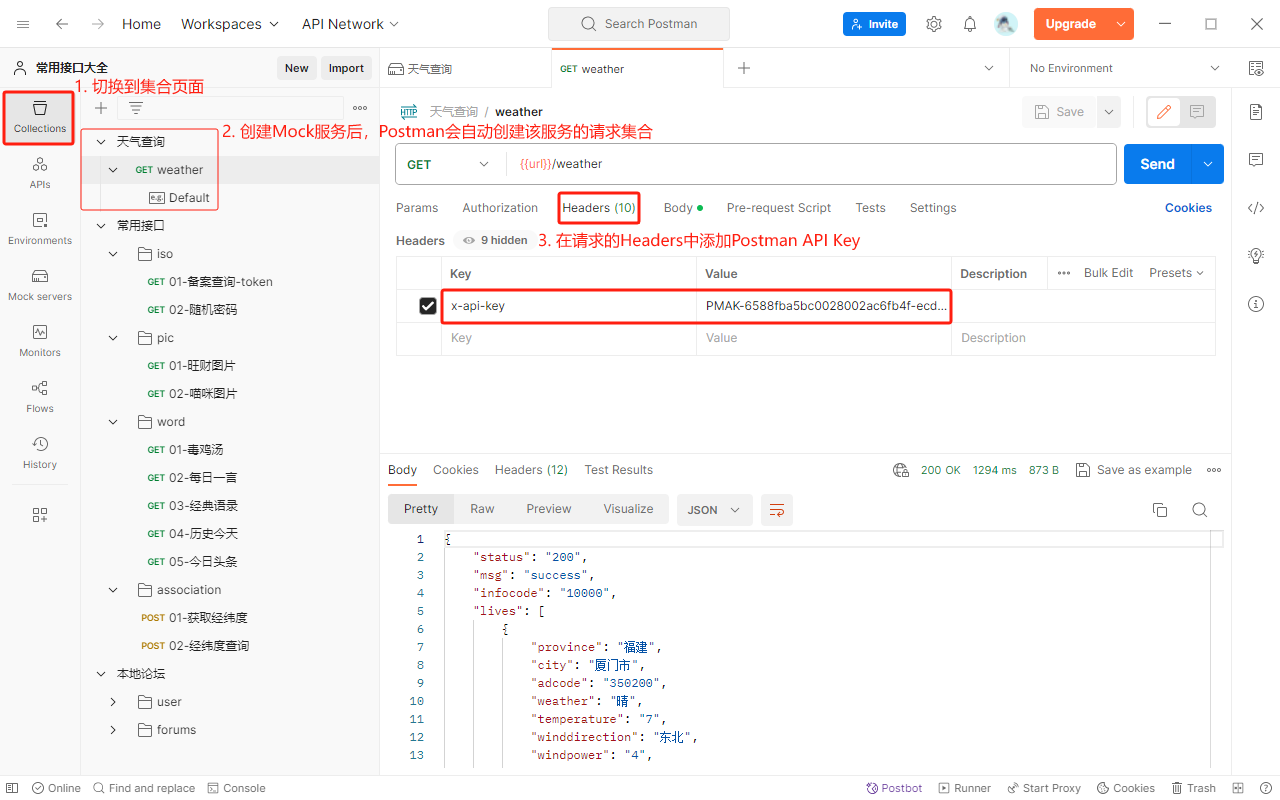
Task: Open the environment quick look icon
Action: [x=1256, y=68]
